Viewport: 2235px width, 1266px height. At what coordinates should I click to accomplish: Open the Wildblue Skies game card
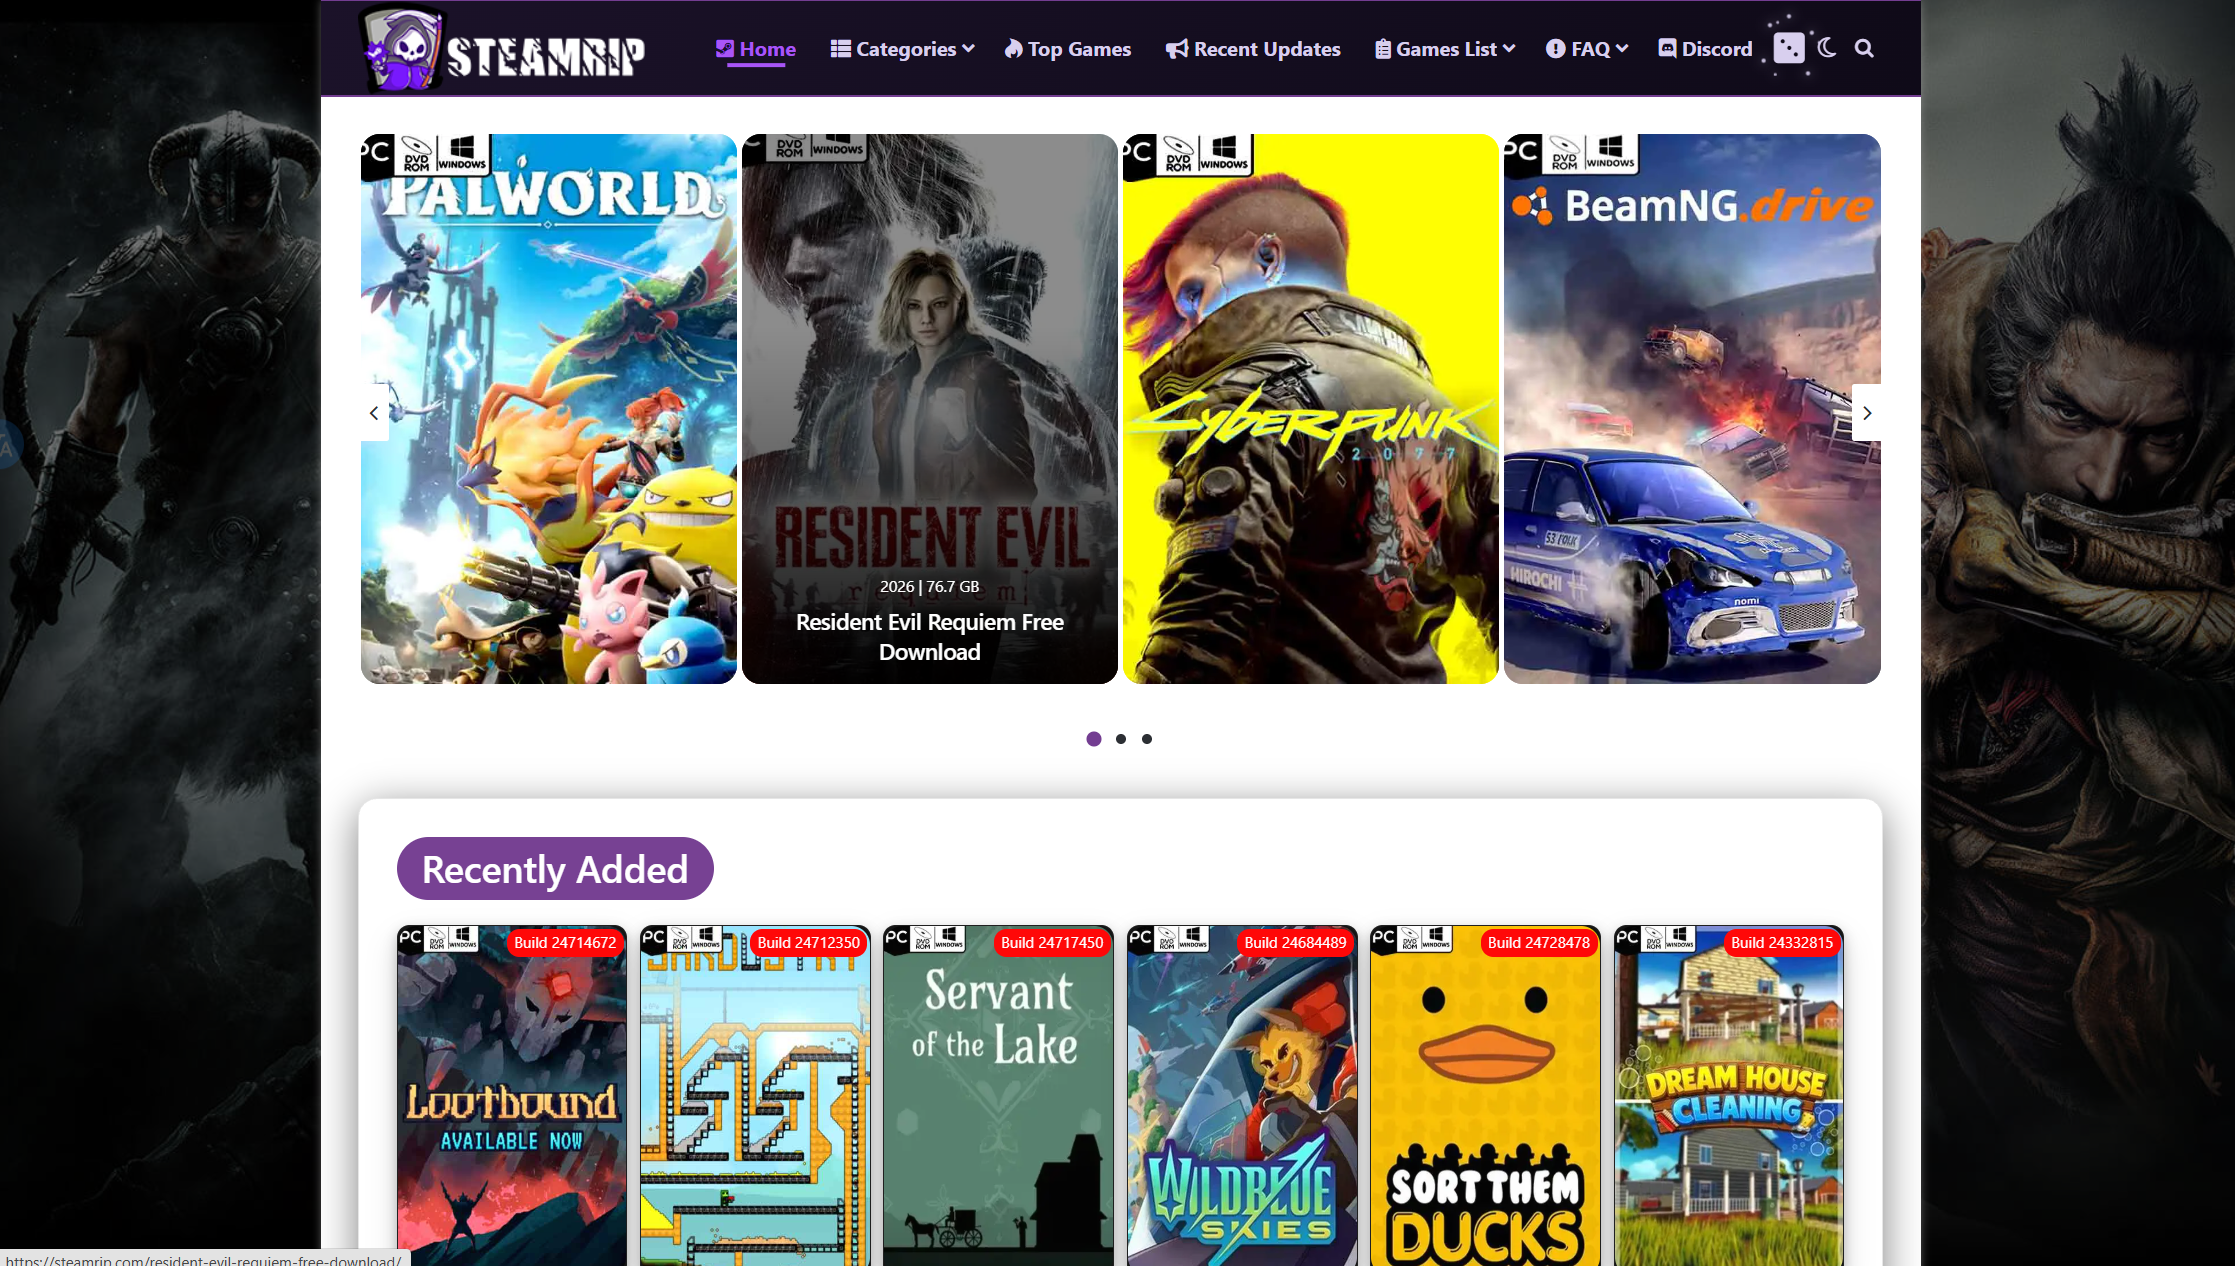pyautogui.click(x=1242, y=1096)
